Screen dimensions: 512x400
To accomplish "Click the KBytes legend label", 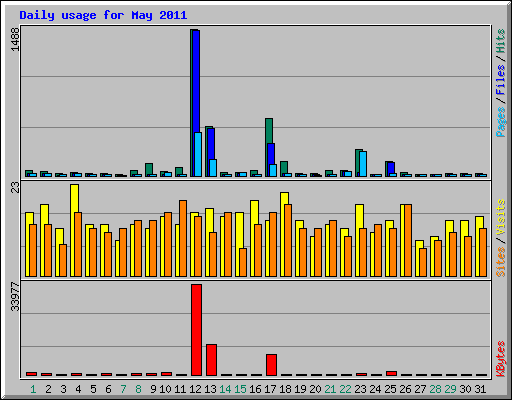I will (x=500, y=359).
